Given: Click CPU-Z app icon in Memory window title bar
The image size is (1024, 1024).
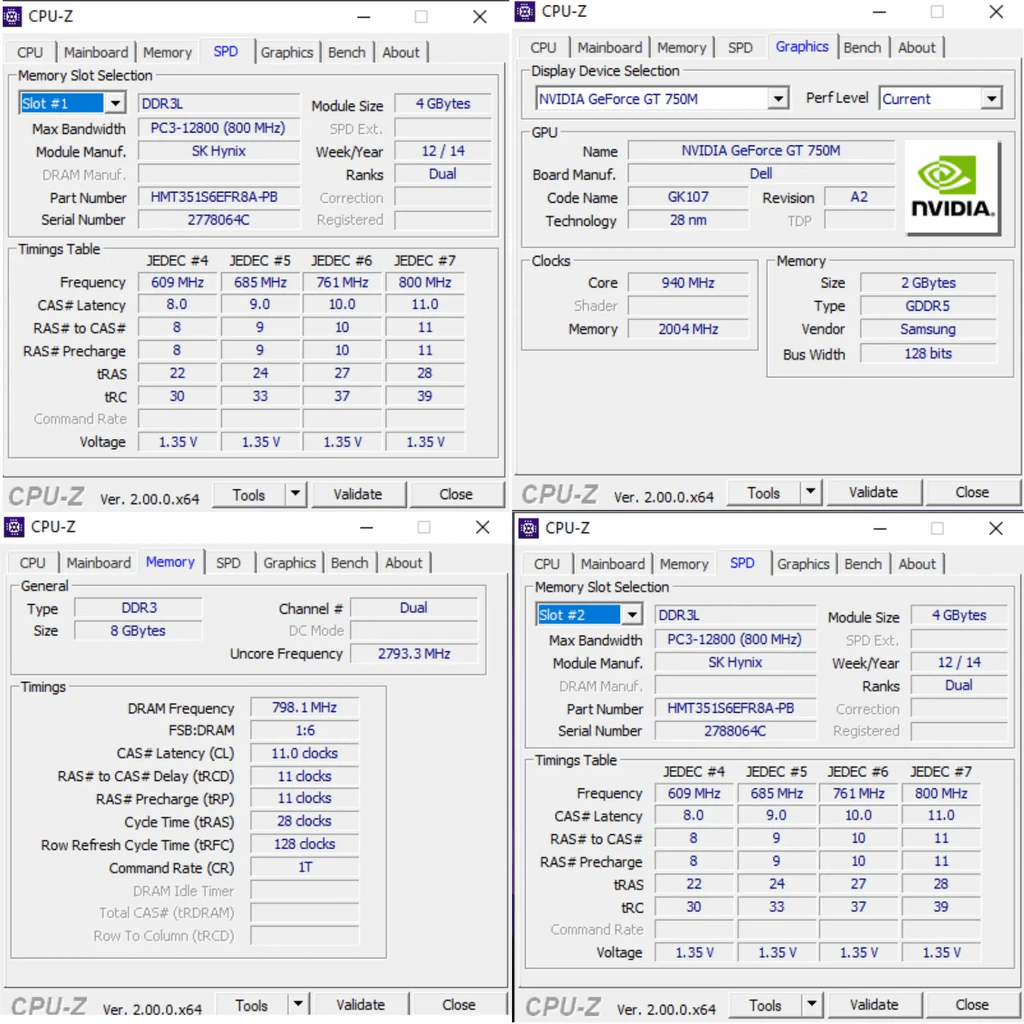Looking at the screenshot, I should coord(14,526).
